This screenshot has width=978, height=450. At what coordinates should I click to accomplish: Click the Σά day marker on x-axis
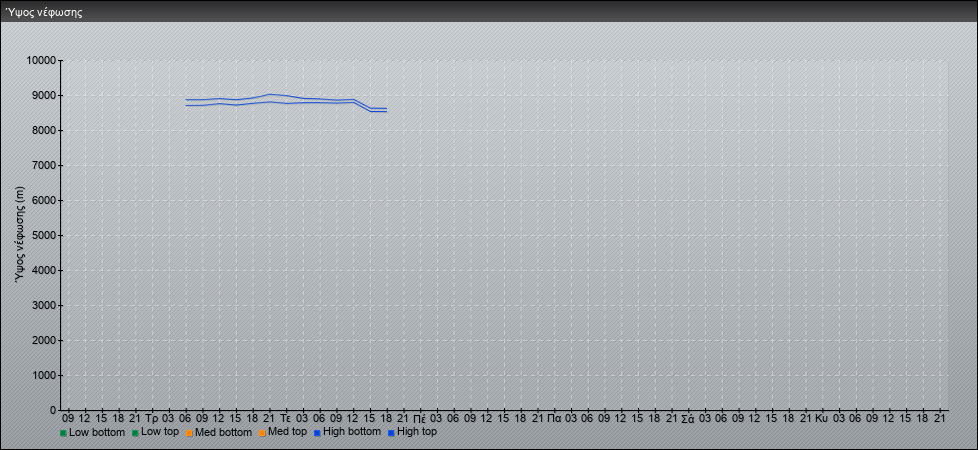click(687, 417)
